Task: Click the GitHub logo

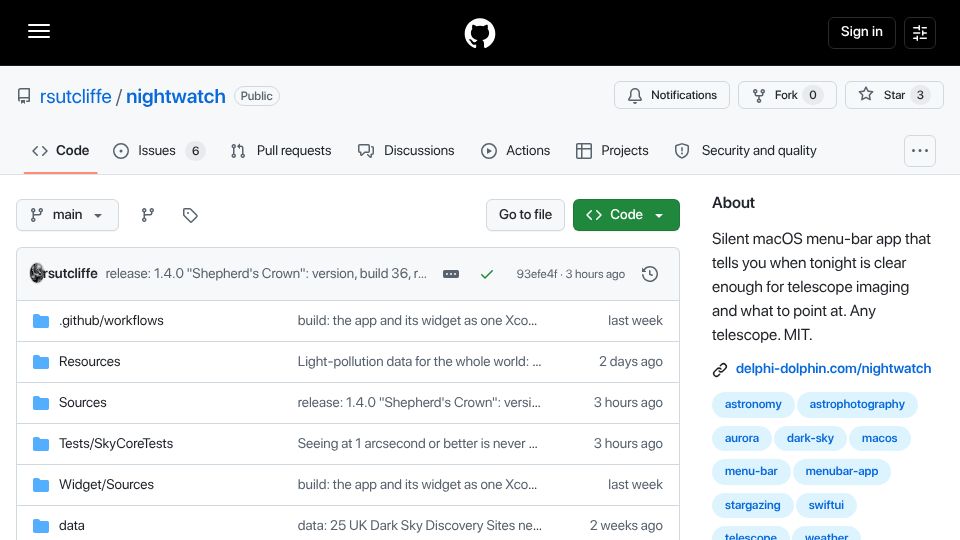Action: pyautogui.click(x=479, y=33)
